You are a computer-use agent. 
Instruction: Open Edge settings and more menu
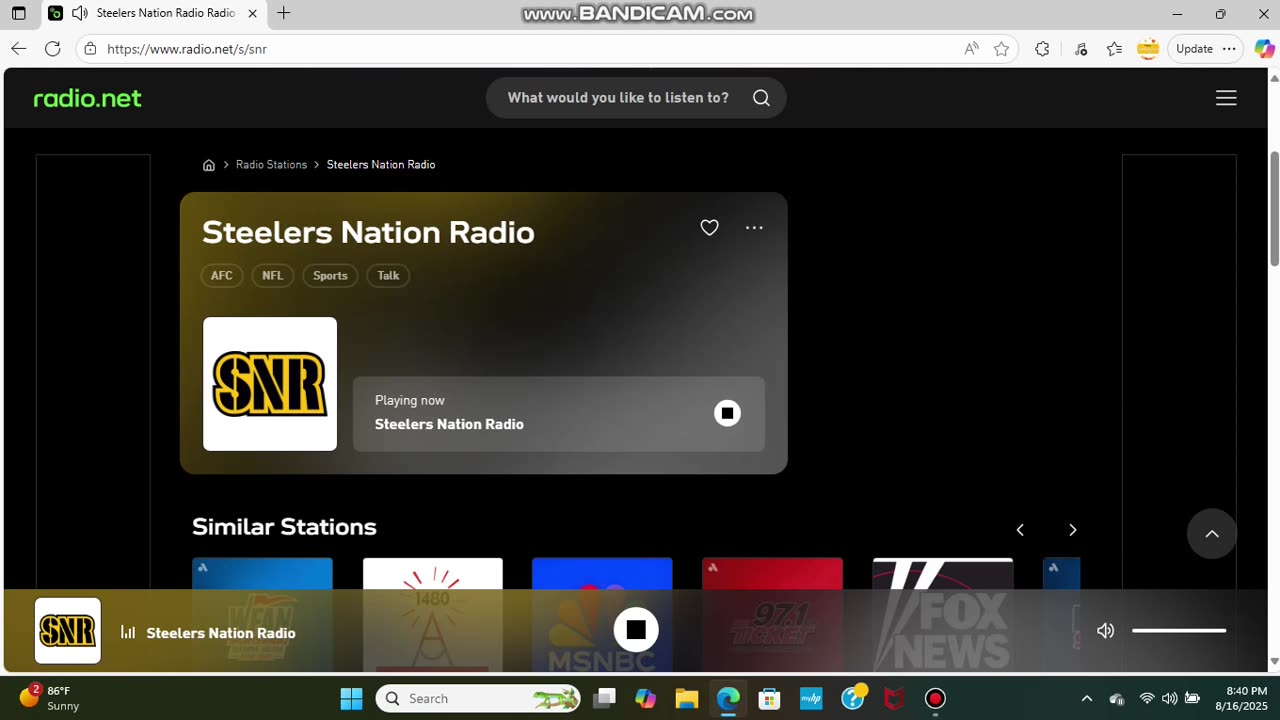click(1229, 48)
